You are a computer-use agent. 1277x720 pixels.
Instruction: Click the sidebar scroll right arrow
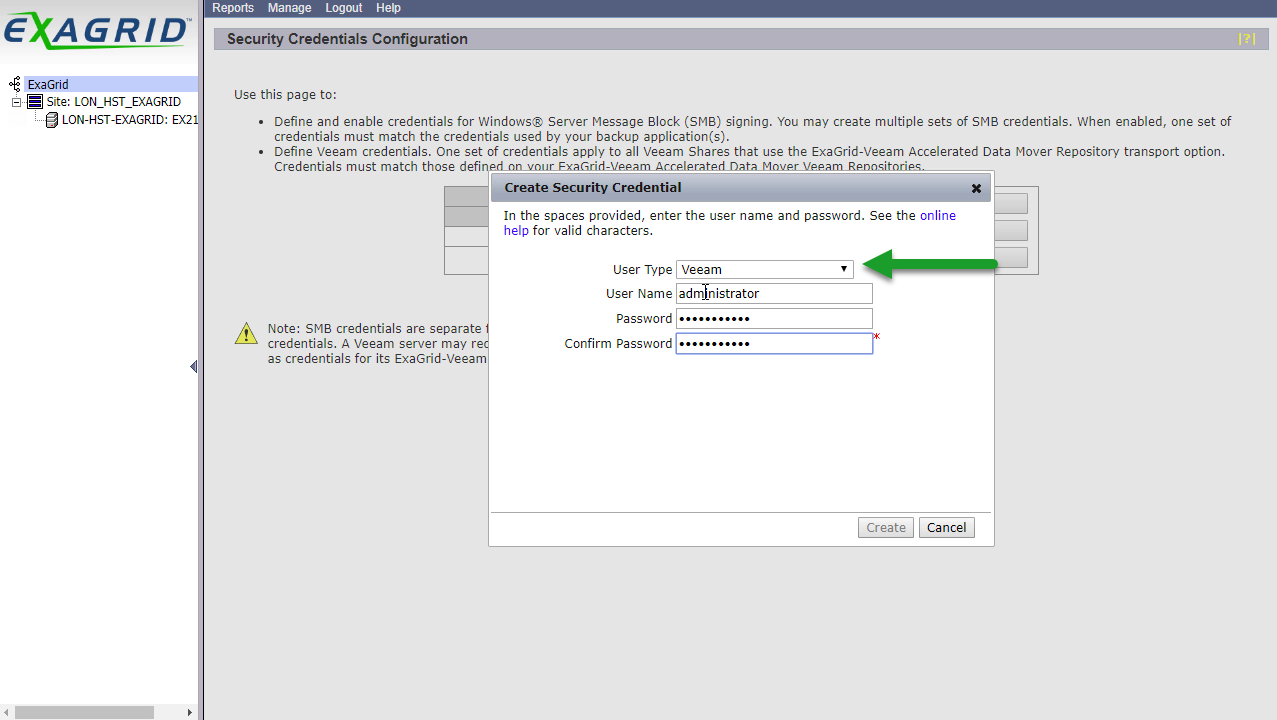point(191,712)
